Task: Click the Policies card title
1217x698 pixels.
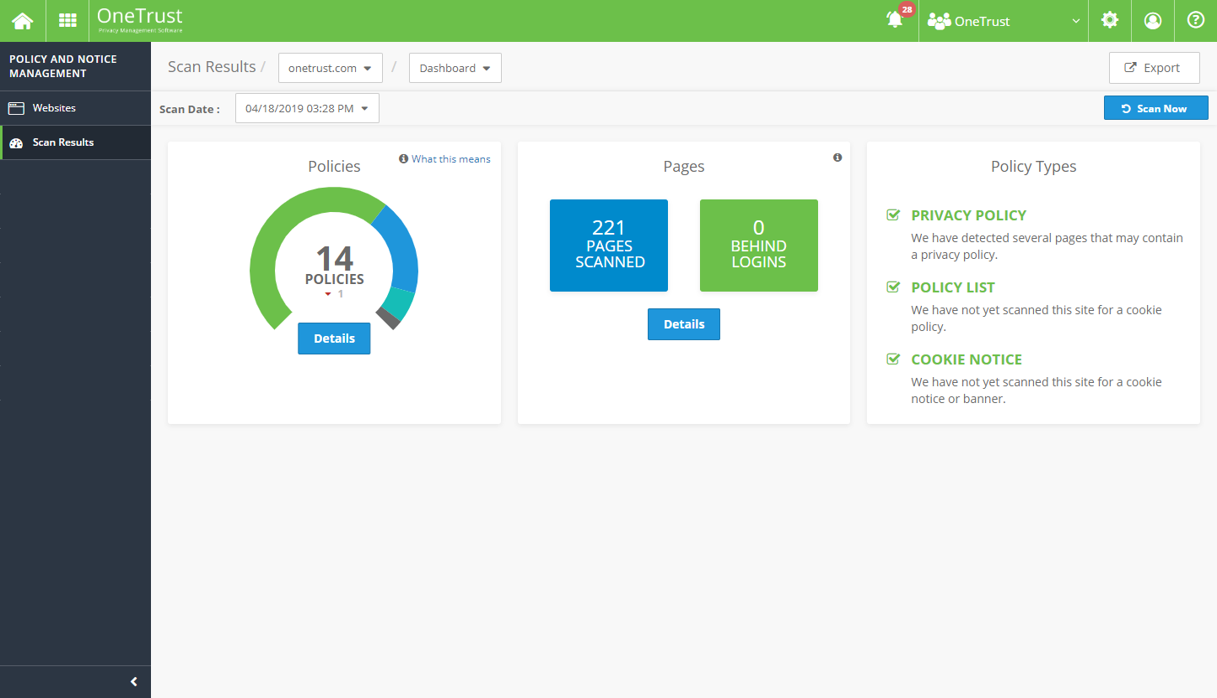Action: [334, 166]
